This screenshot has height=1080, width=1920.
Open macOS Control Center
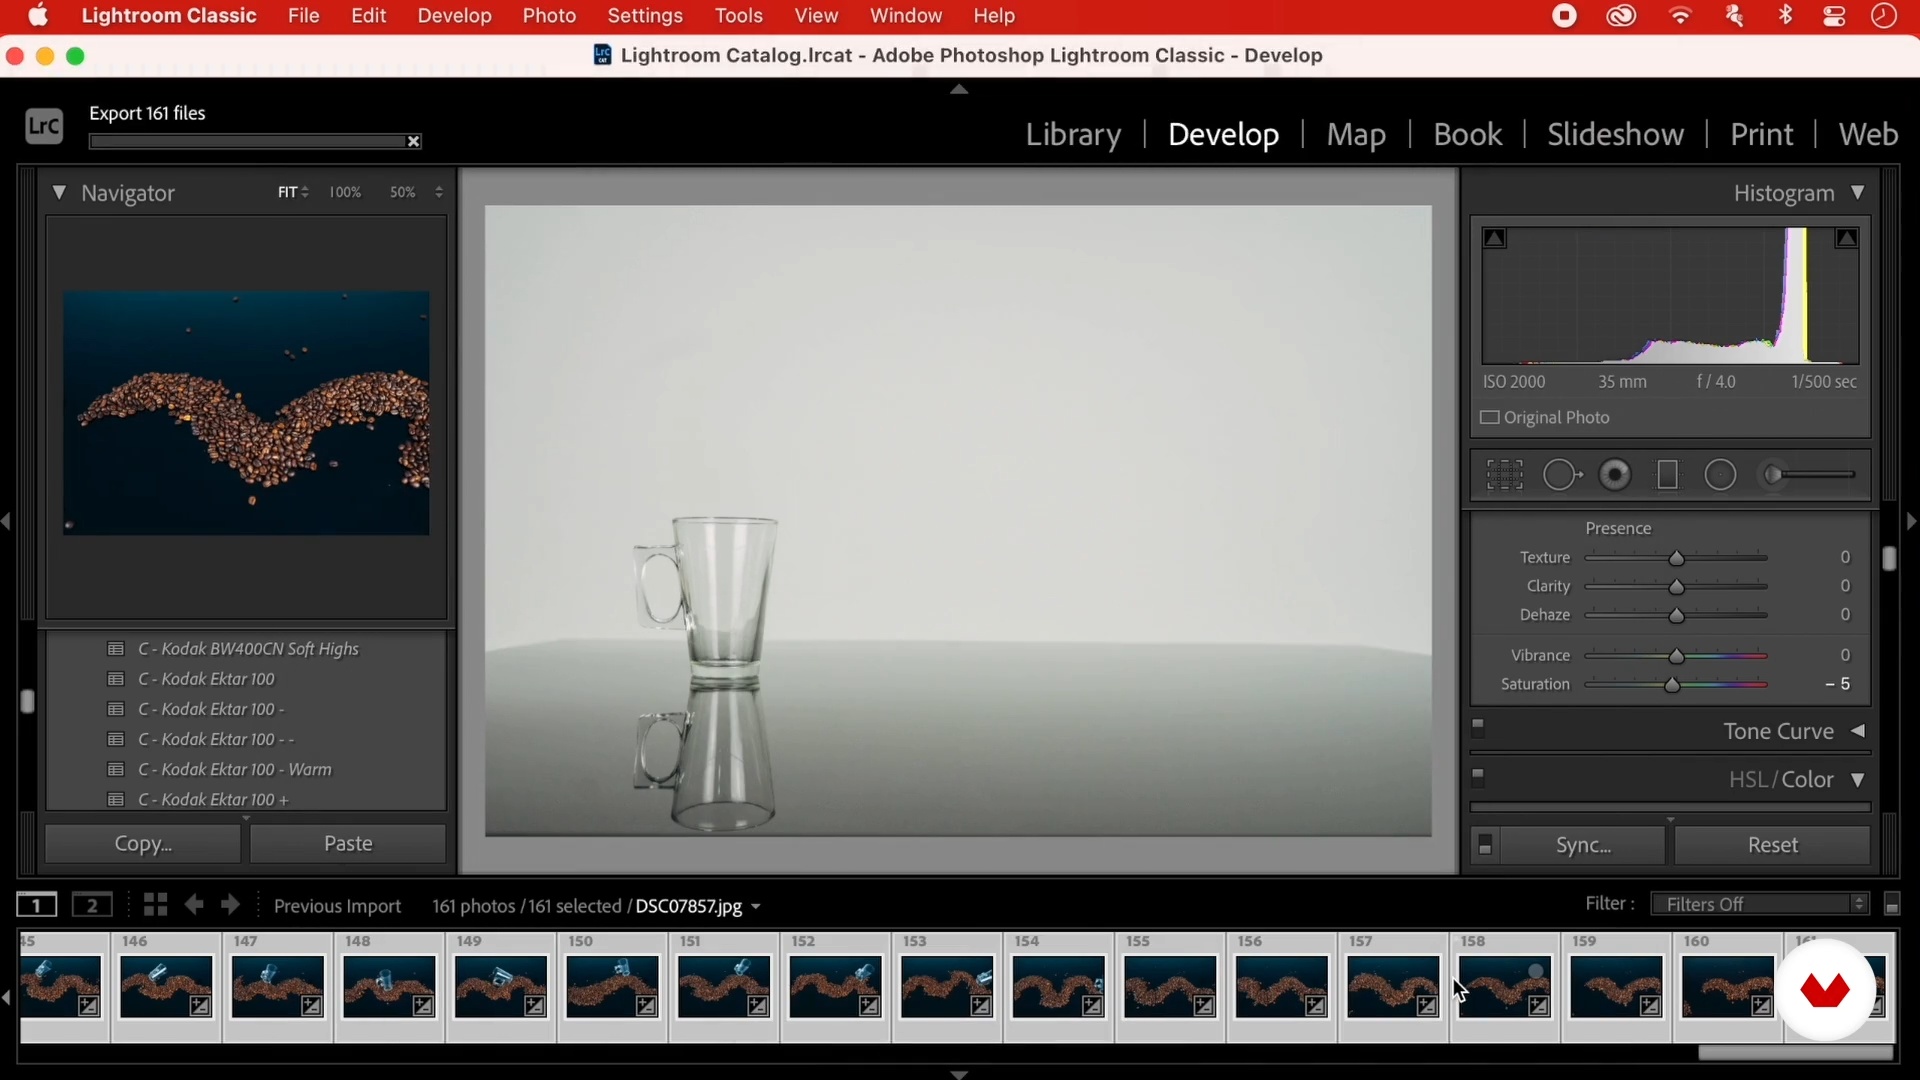[x=1834, y=16]
